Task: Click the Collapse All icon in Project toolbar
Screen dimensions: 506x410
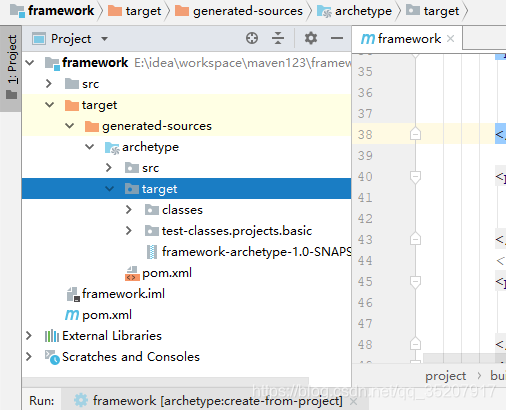Action: click(278, 38)
